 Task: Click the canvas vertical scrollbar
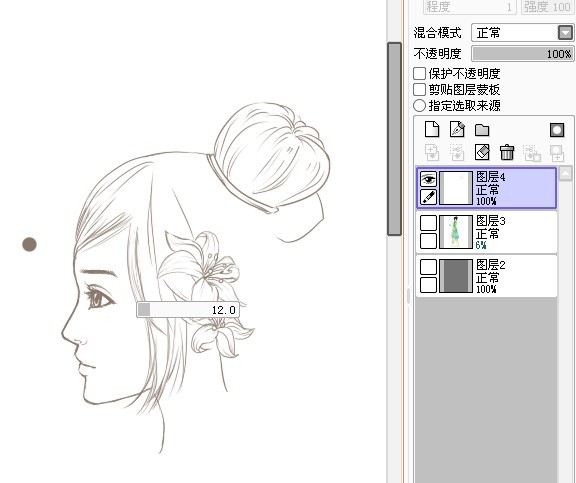click(395, 139)
